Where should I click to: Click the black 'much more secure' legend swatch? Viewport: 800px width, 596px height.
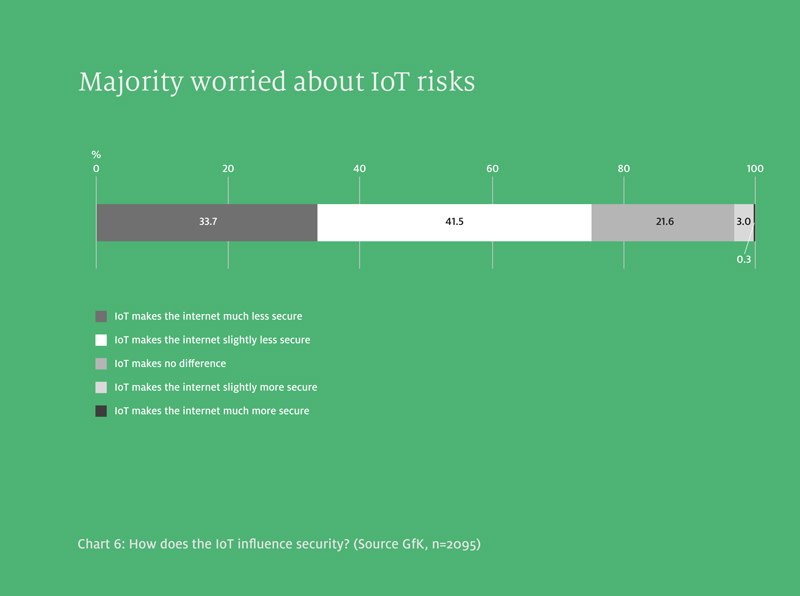[101, 411]
